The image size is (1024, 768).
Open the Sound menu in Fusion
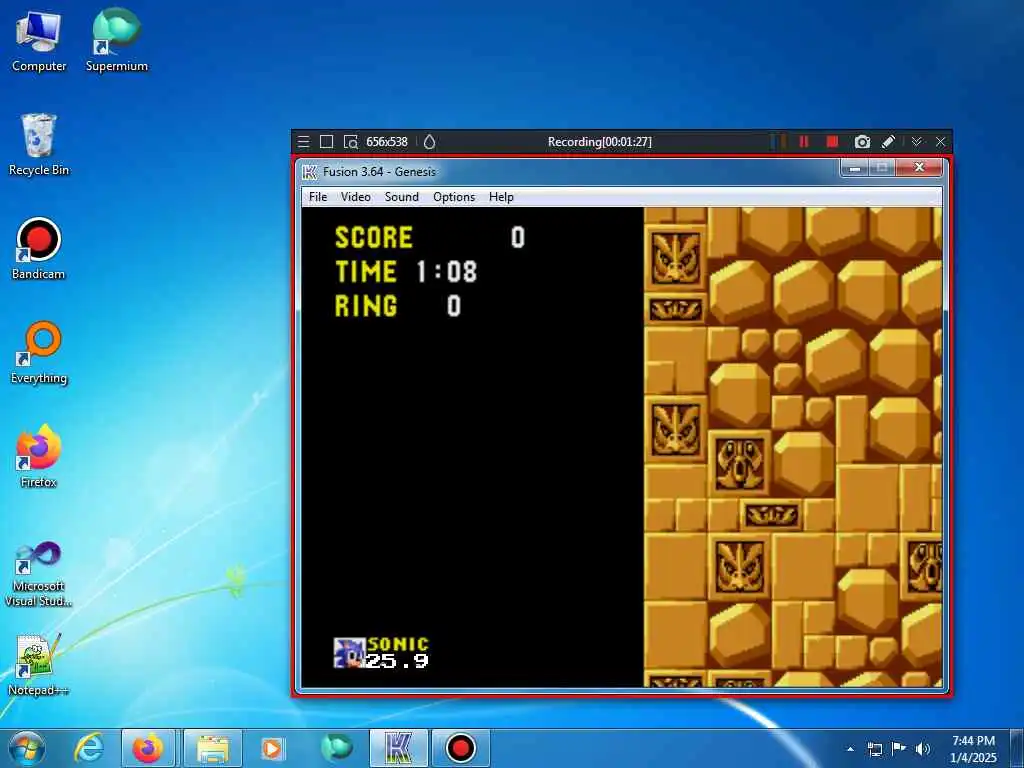(x=402, y=197)
